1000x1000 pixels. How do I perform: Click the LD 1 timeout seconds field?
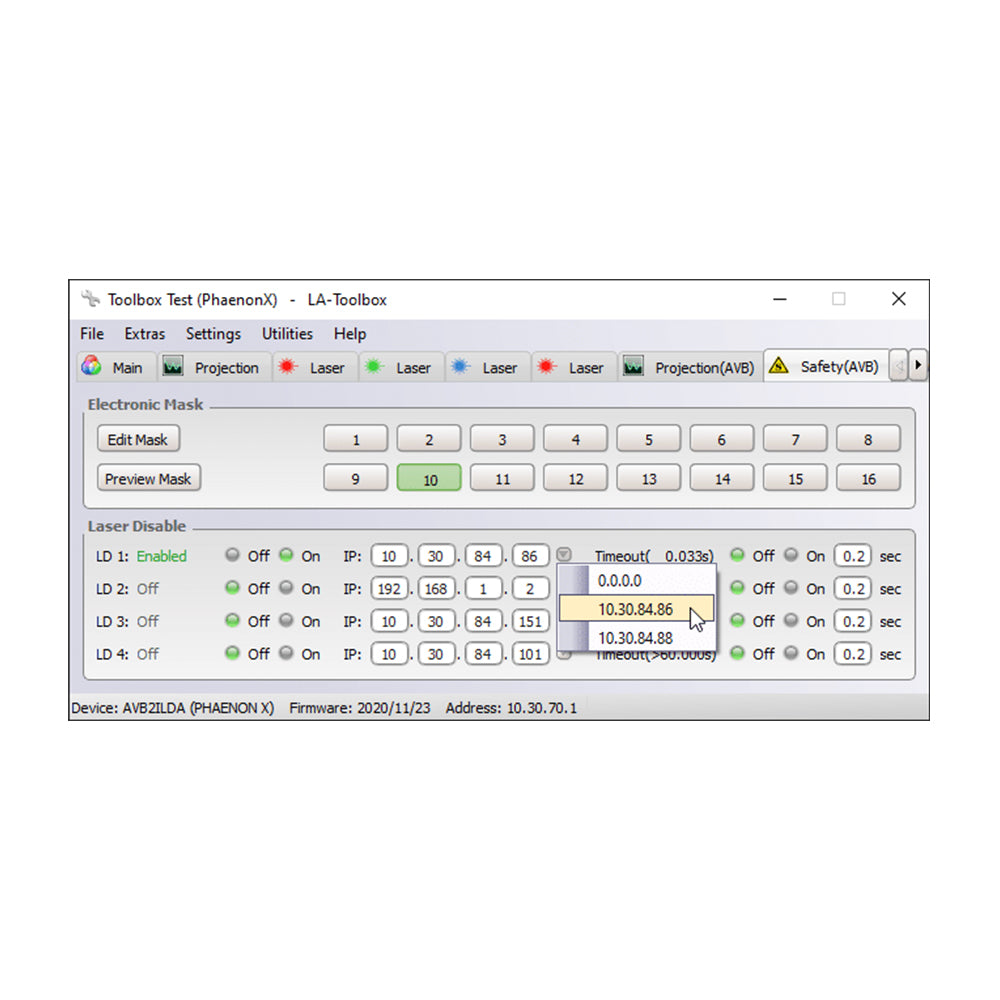click(853, 555)
